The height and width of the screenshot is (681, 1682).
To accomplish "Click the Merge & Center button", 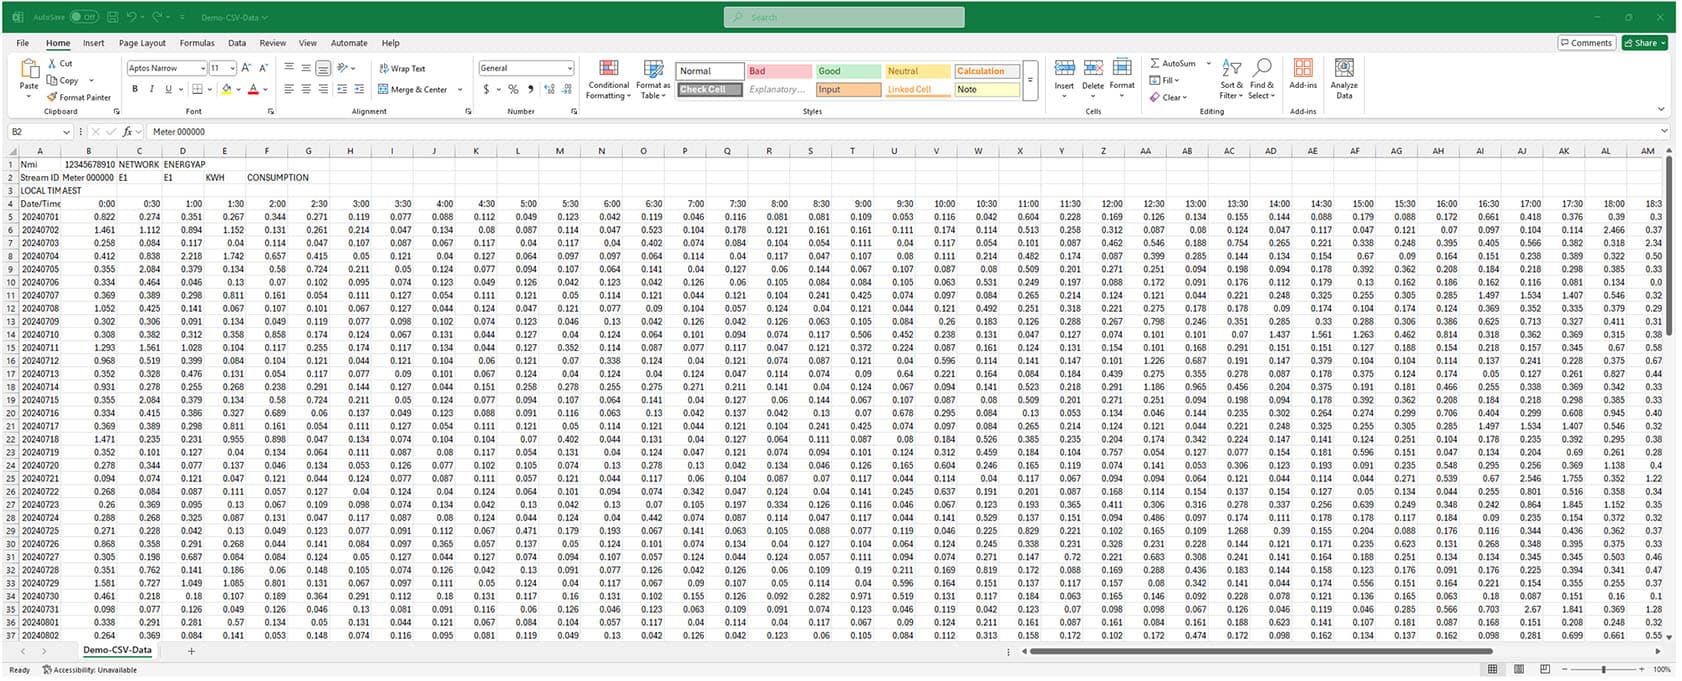I will 413,89.
